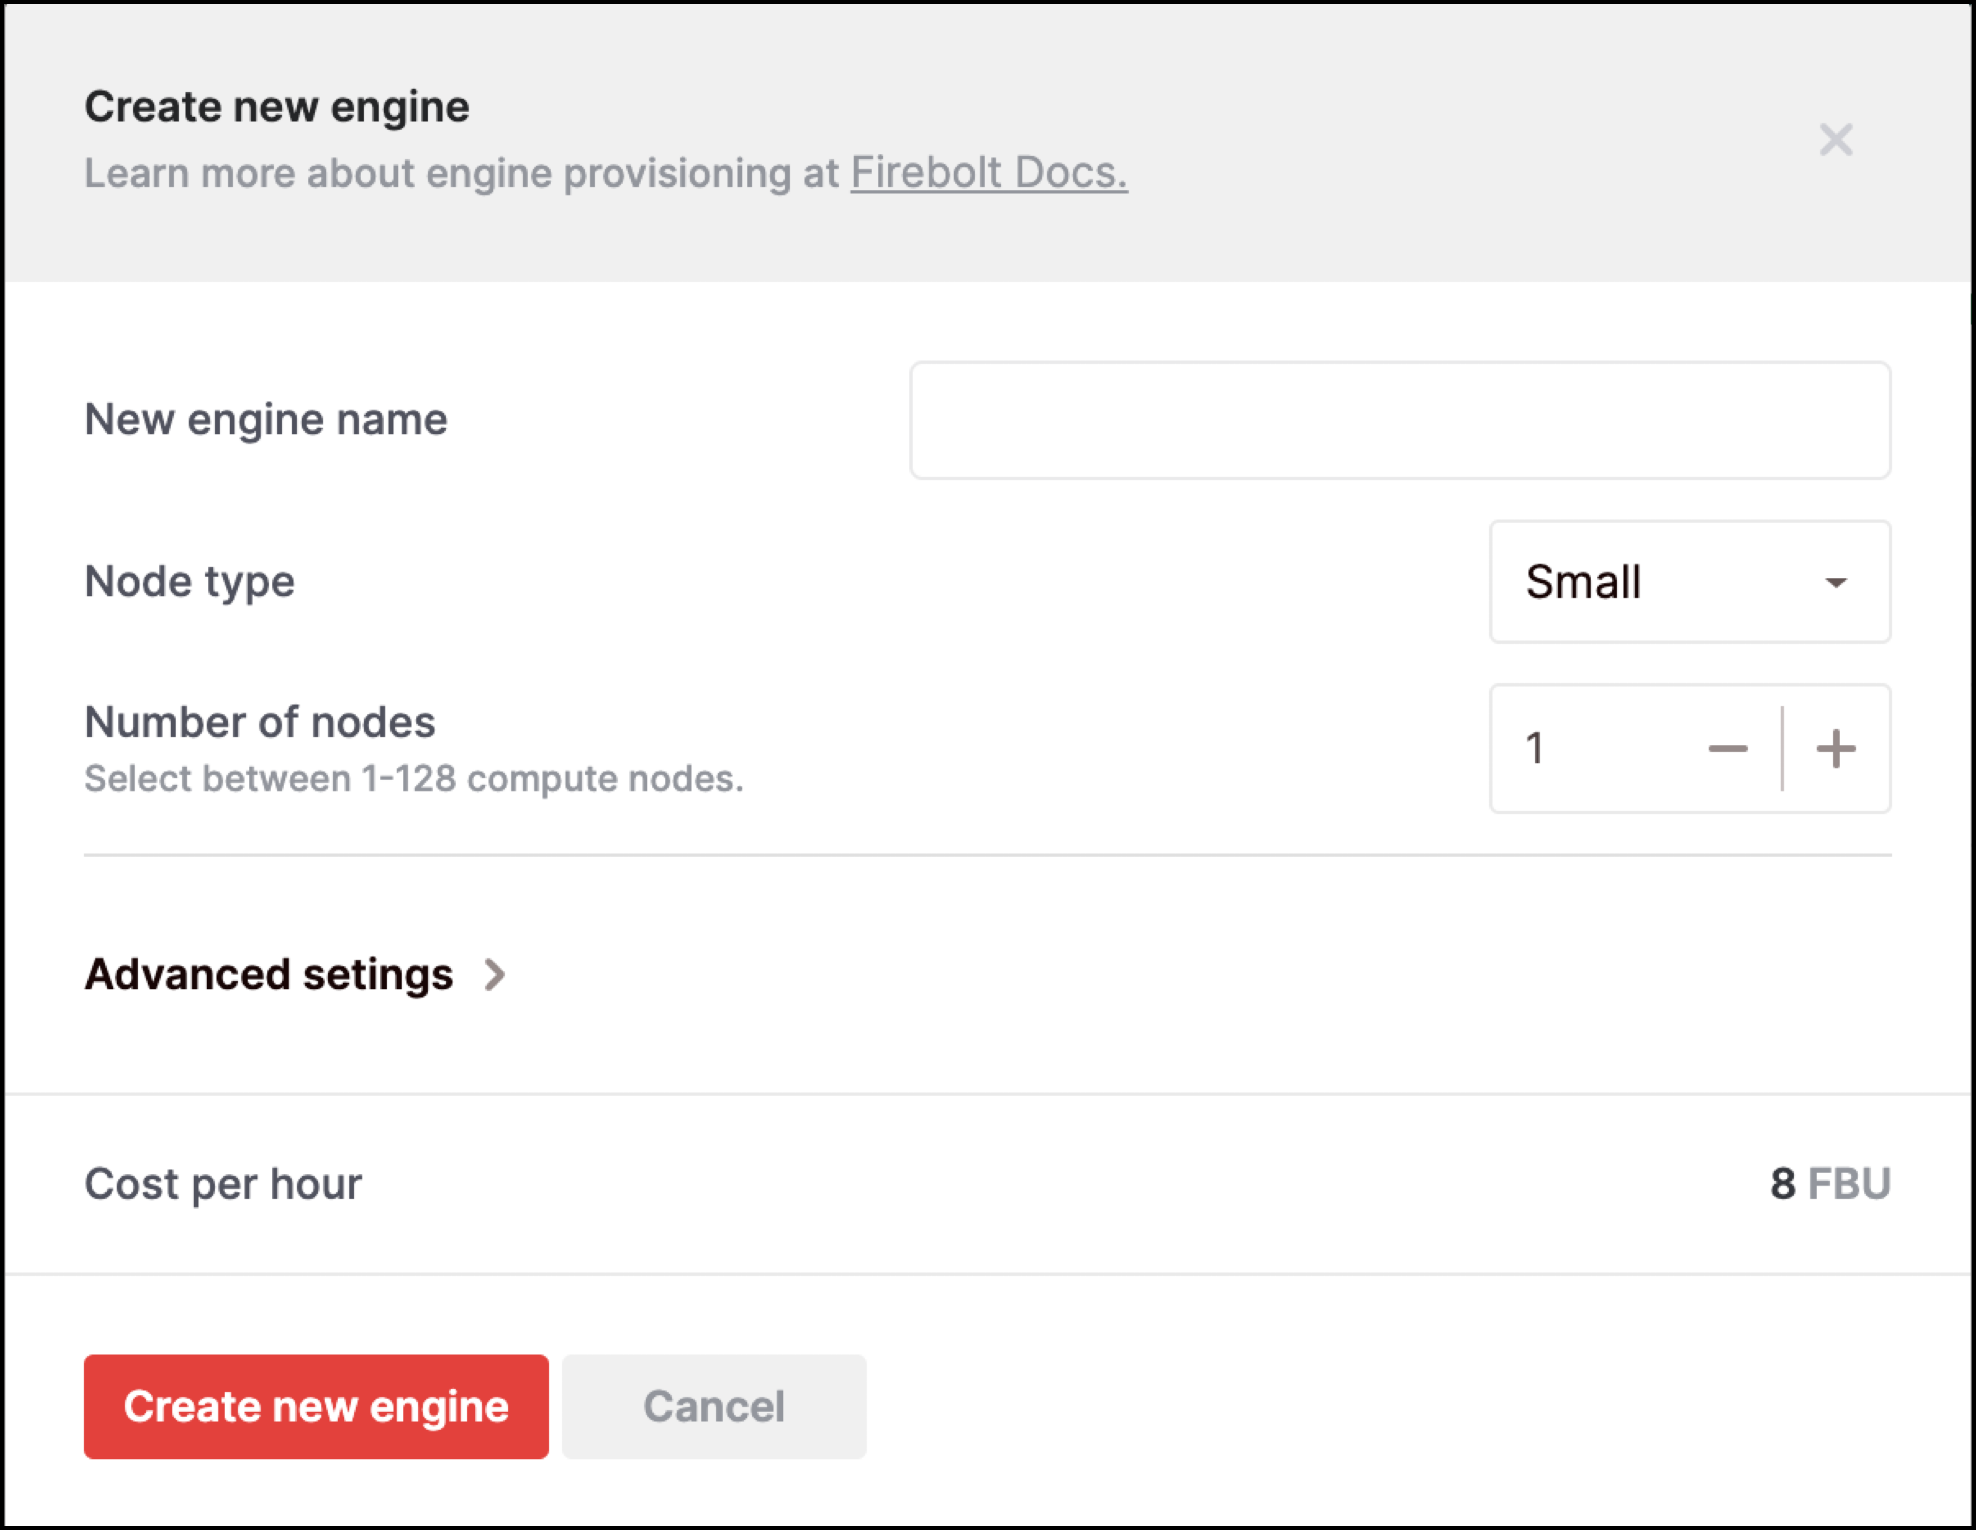Click the caret arrow in Node type selector
Image resolution: width=1976 pixels, height=1530 pixels.
tap(1835, 583)
